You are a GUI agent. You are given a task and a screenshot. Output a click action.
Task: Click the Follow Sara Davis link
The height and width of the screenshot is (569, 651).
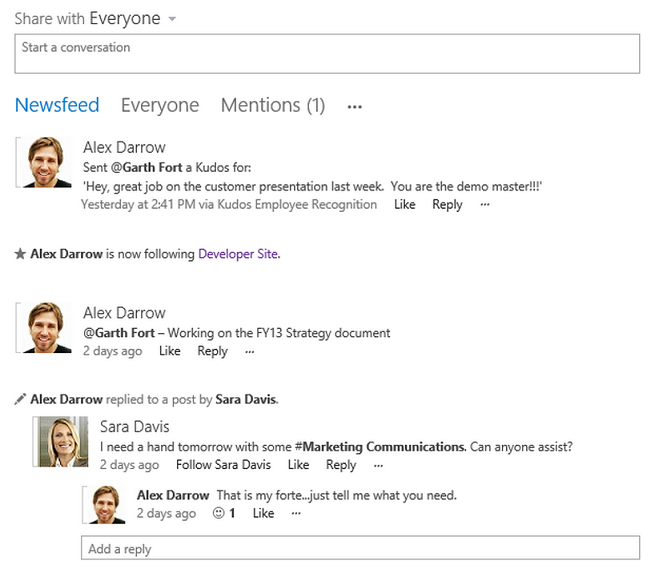pyautogui.click(x=223, y=465)
